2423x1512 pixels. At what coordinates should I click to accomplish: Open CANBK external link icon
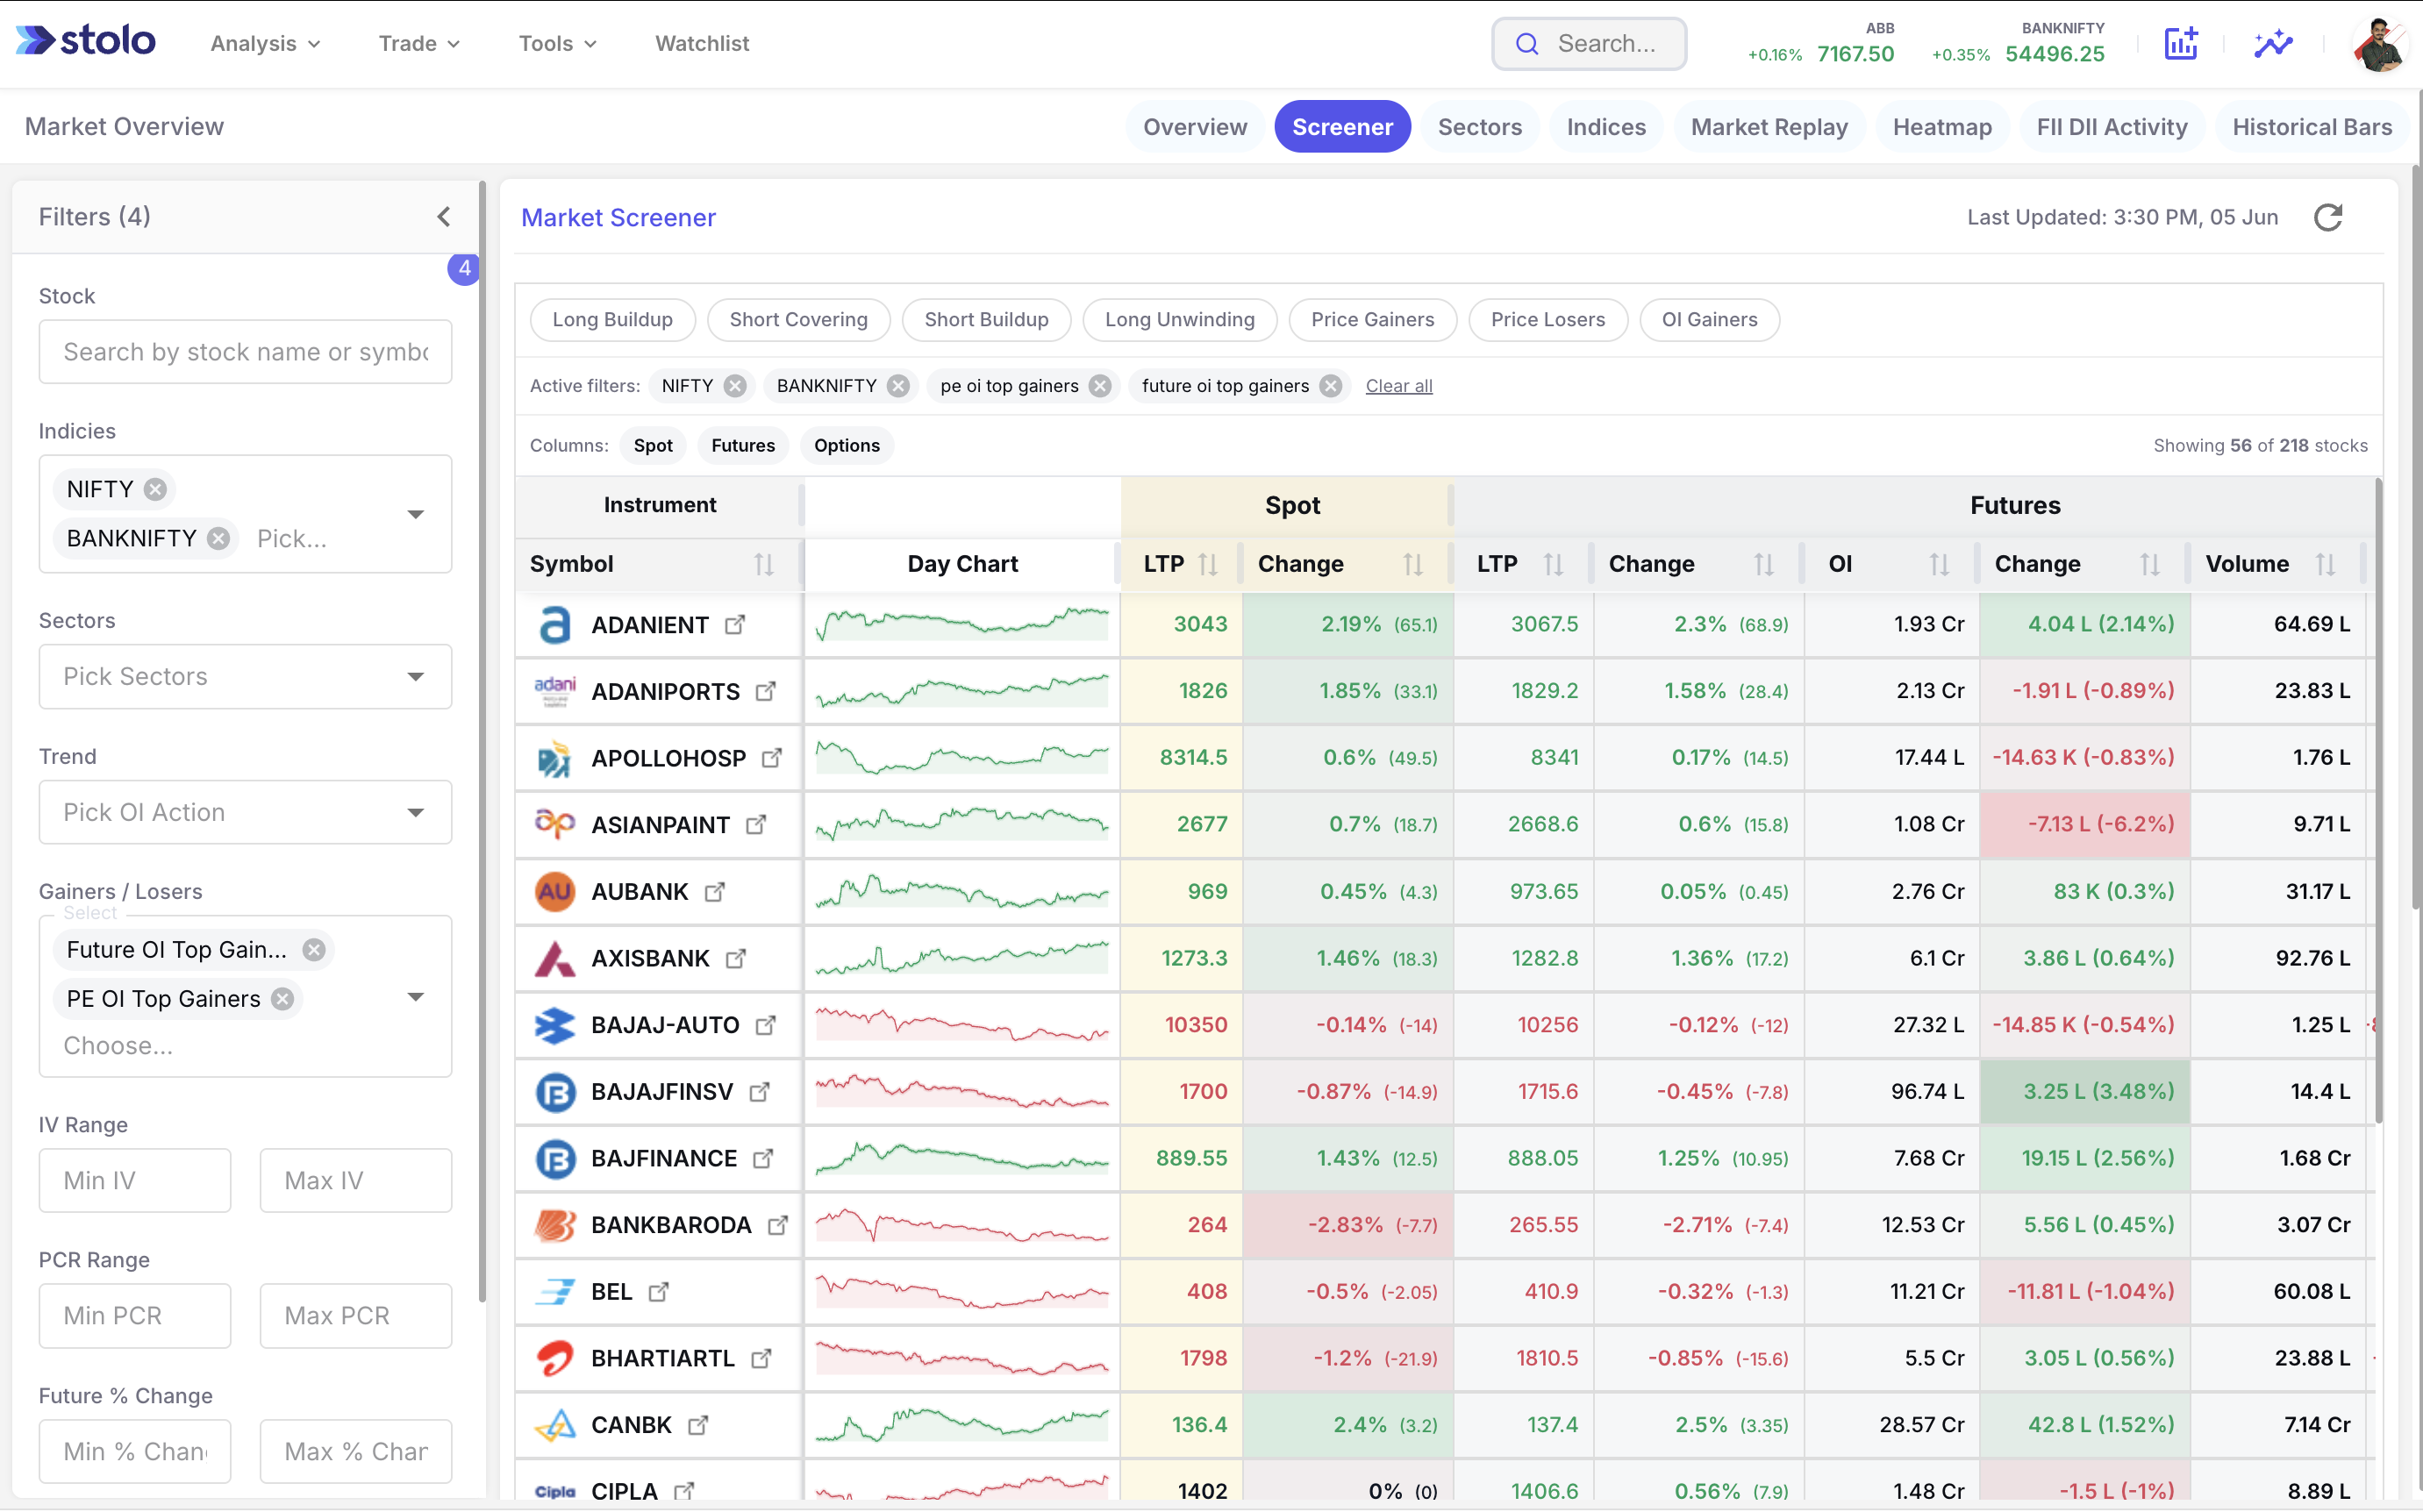698,1425
